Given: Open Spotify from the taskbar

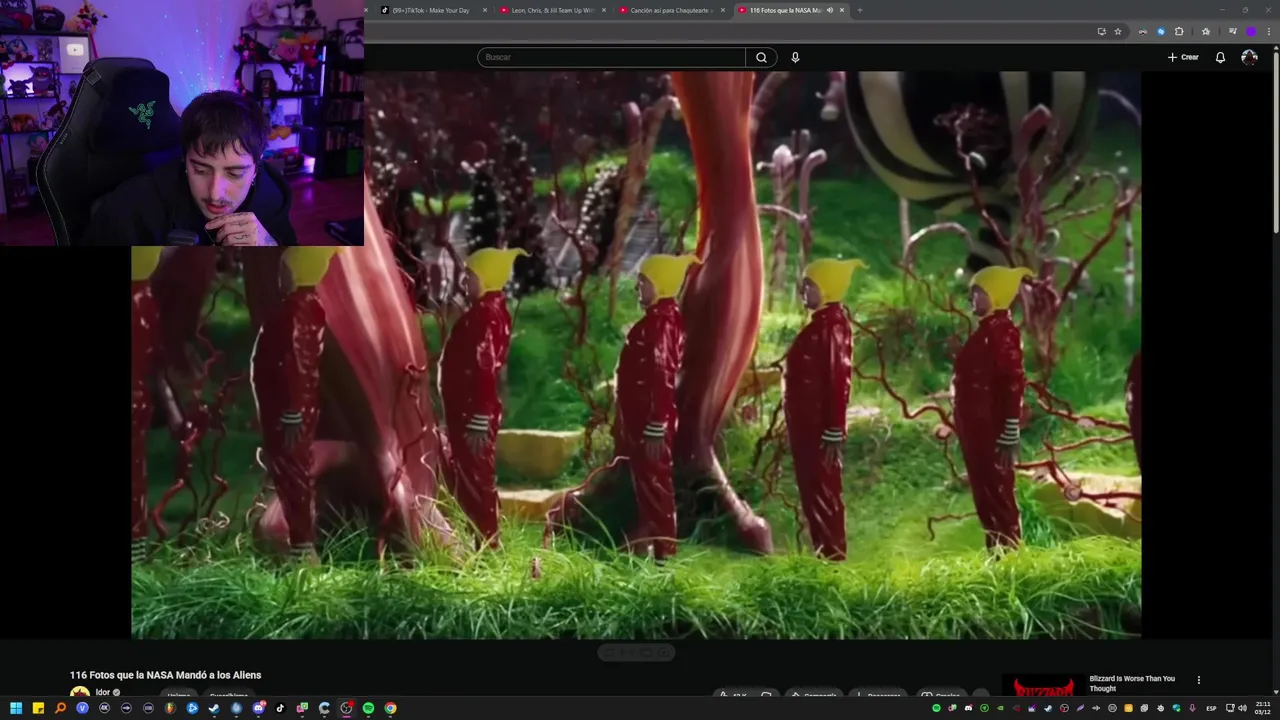Looking at the screenshot, I should (x=368, y=708).
